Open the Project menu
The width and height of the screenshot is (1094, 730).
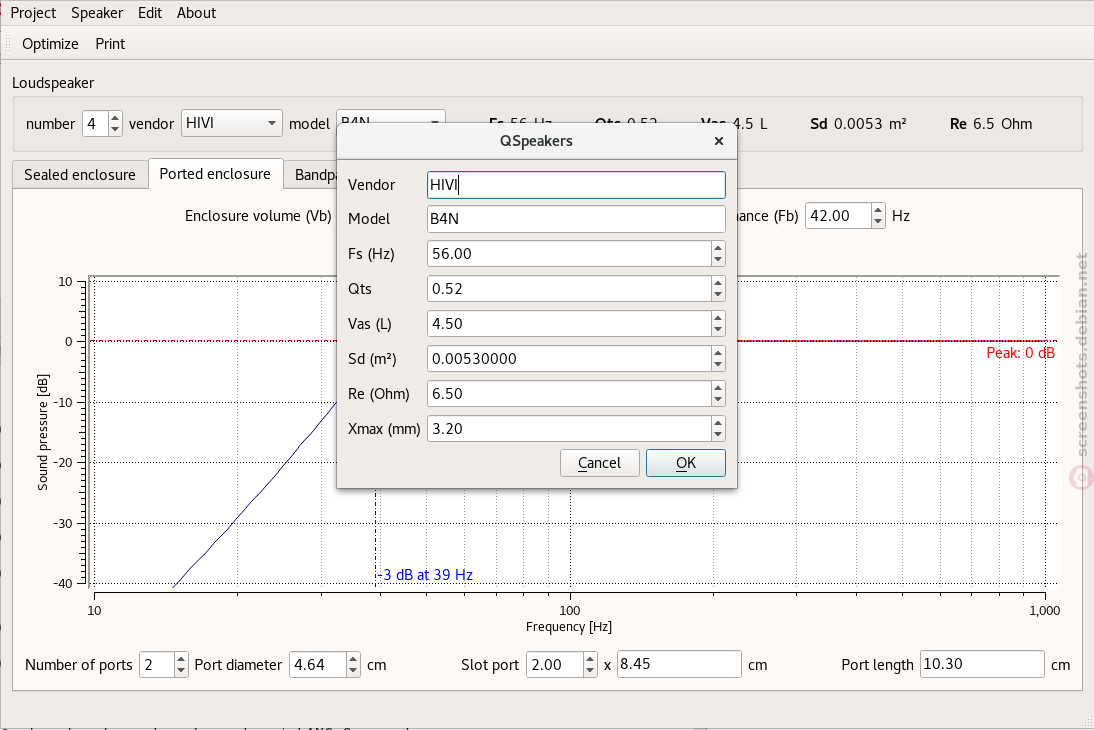33,13
